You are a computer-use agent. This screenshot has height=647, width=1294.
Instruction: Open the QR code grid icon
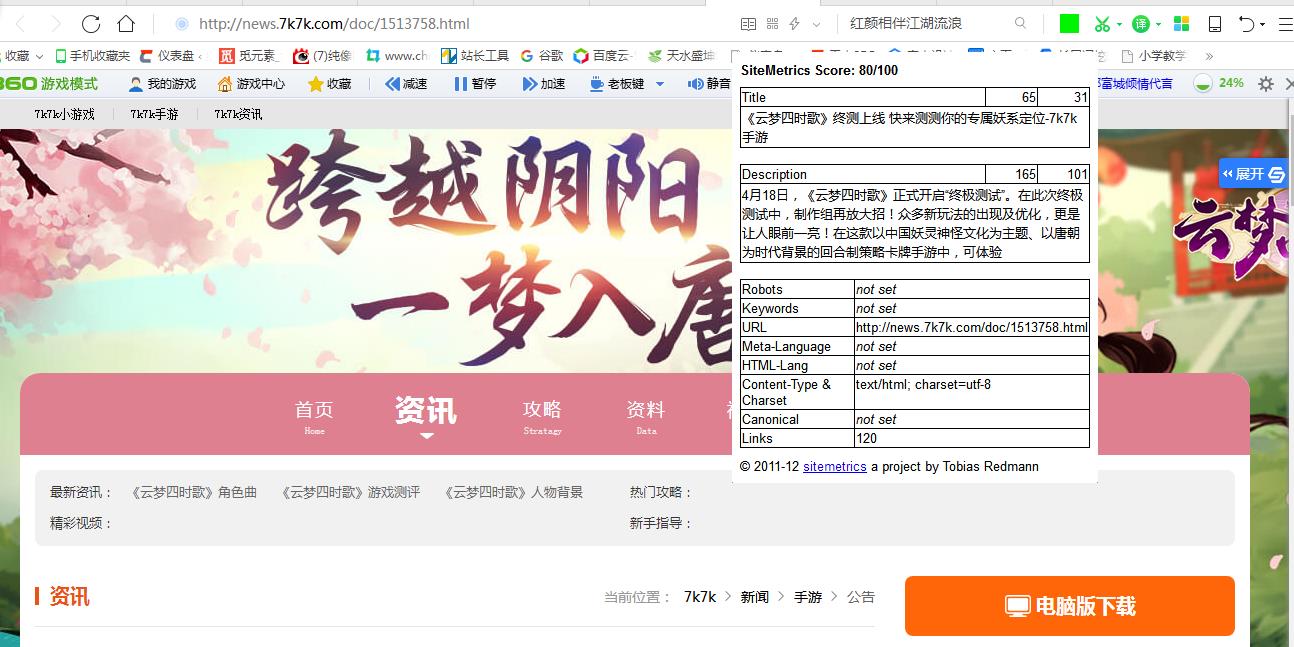pyautogui.click(x=772, y=23)
